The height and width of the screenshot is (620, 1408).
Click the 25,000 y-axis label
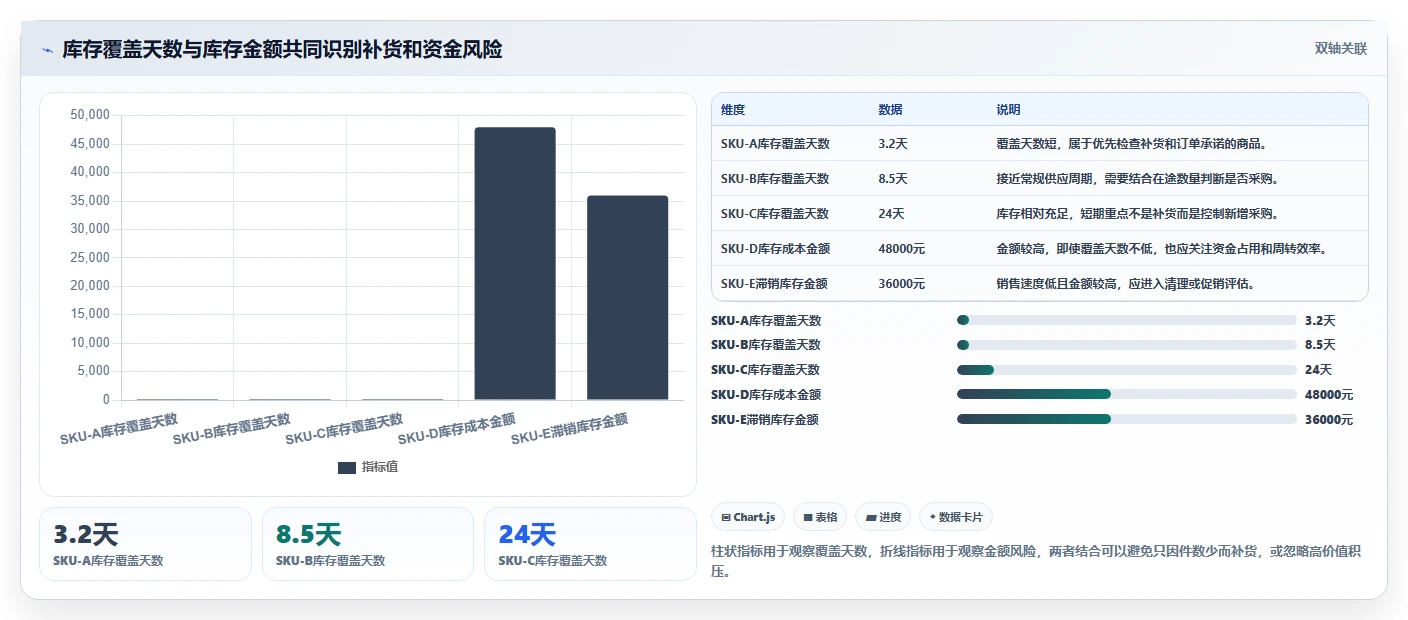coord(90,258)
